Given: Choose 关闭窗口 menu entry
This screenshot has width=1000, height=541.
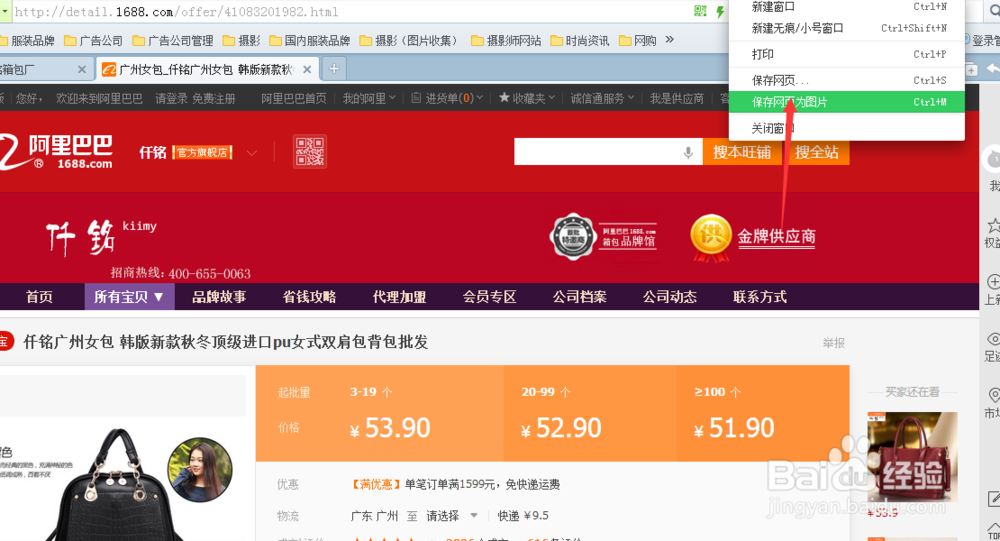Looking at the screenshot, I should click(846, 128).
